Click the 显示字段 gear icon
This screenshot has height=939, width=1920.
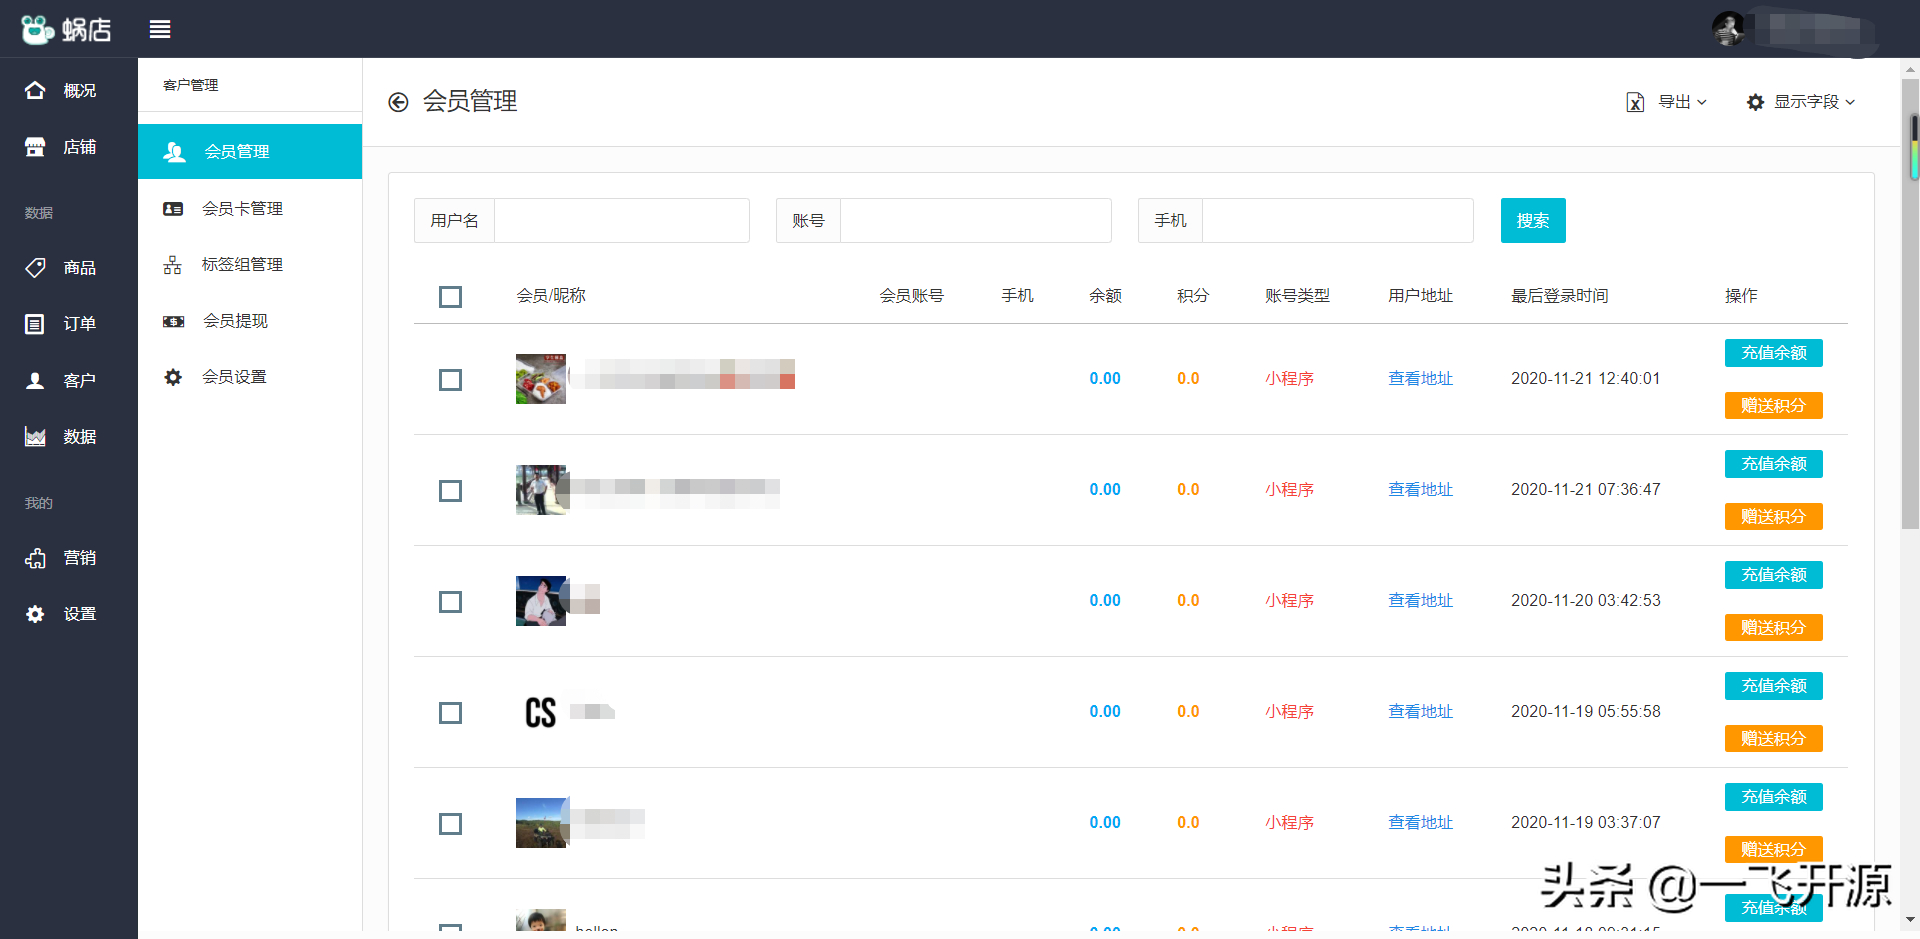point(1755,102)
